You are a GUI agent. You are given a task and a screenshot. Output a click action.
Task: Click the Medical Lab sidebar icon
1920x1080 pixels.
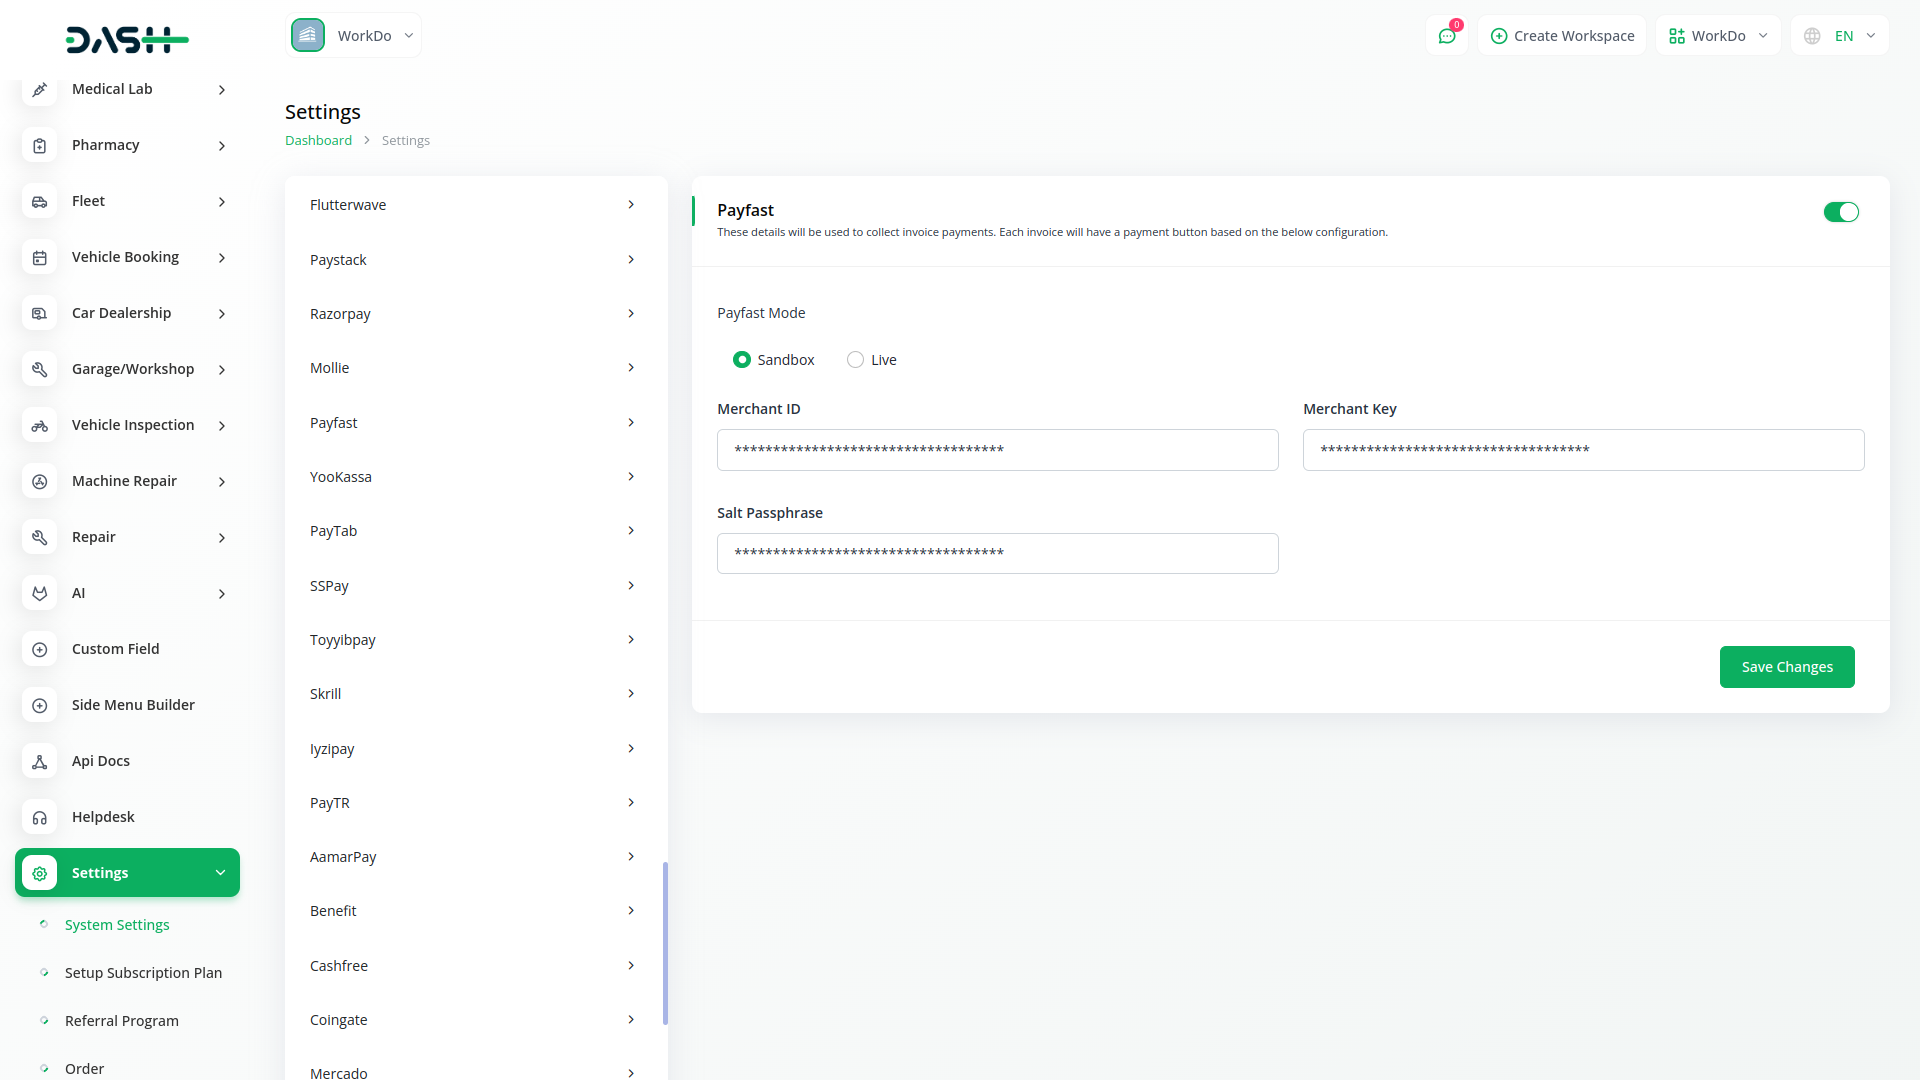pyautogui.click(x=39, y=89)
